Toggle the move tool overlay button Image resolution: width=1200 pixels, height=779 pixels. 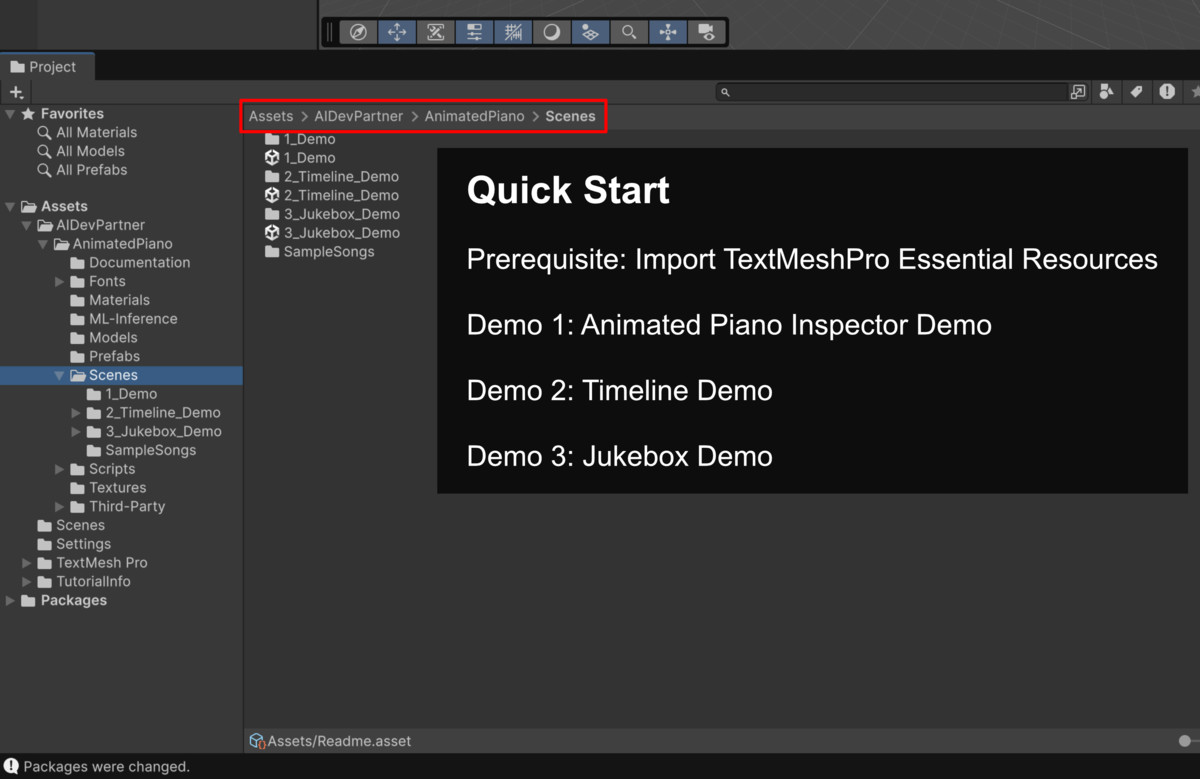coord(397,32)
